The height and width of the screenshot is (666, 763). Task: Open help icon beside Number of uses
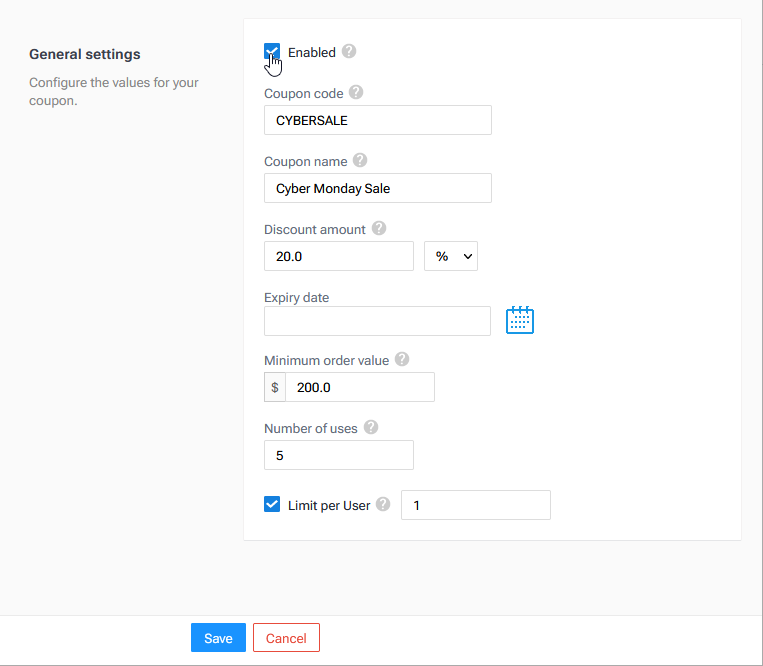tap(371, 427)
